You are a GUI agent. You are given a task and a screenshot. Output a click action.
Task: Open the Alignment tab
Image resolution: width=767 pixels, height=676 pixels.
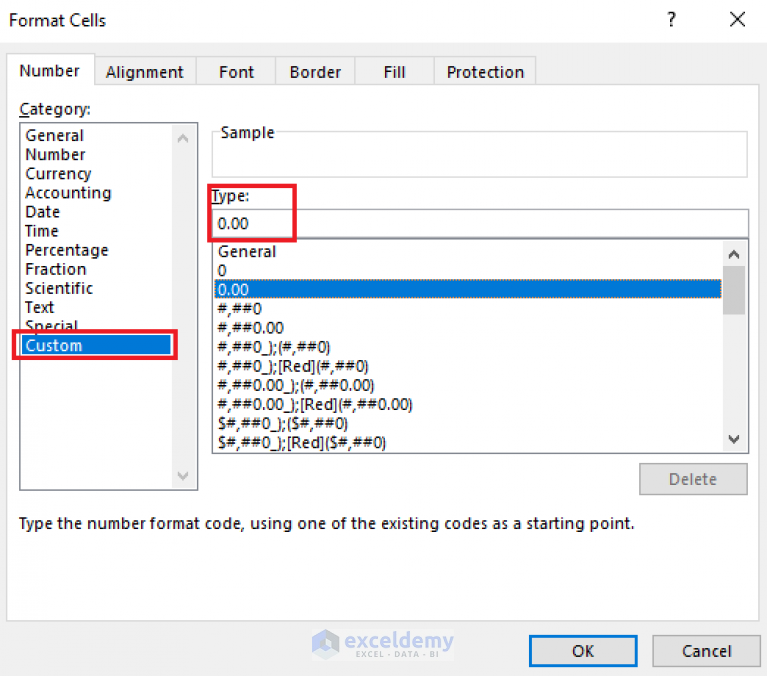tap(145, 72)
